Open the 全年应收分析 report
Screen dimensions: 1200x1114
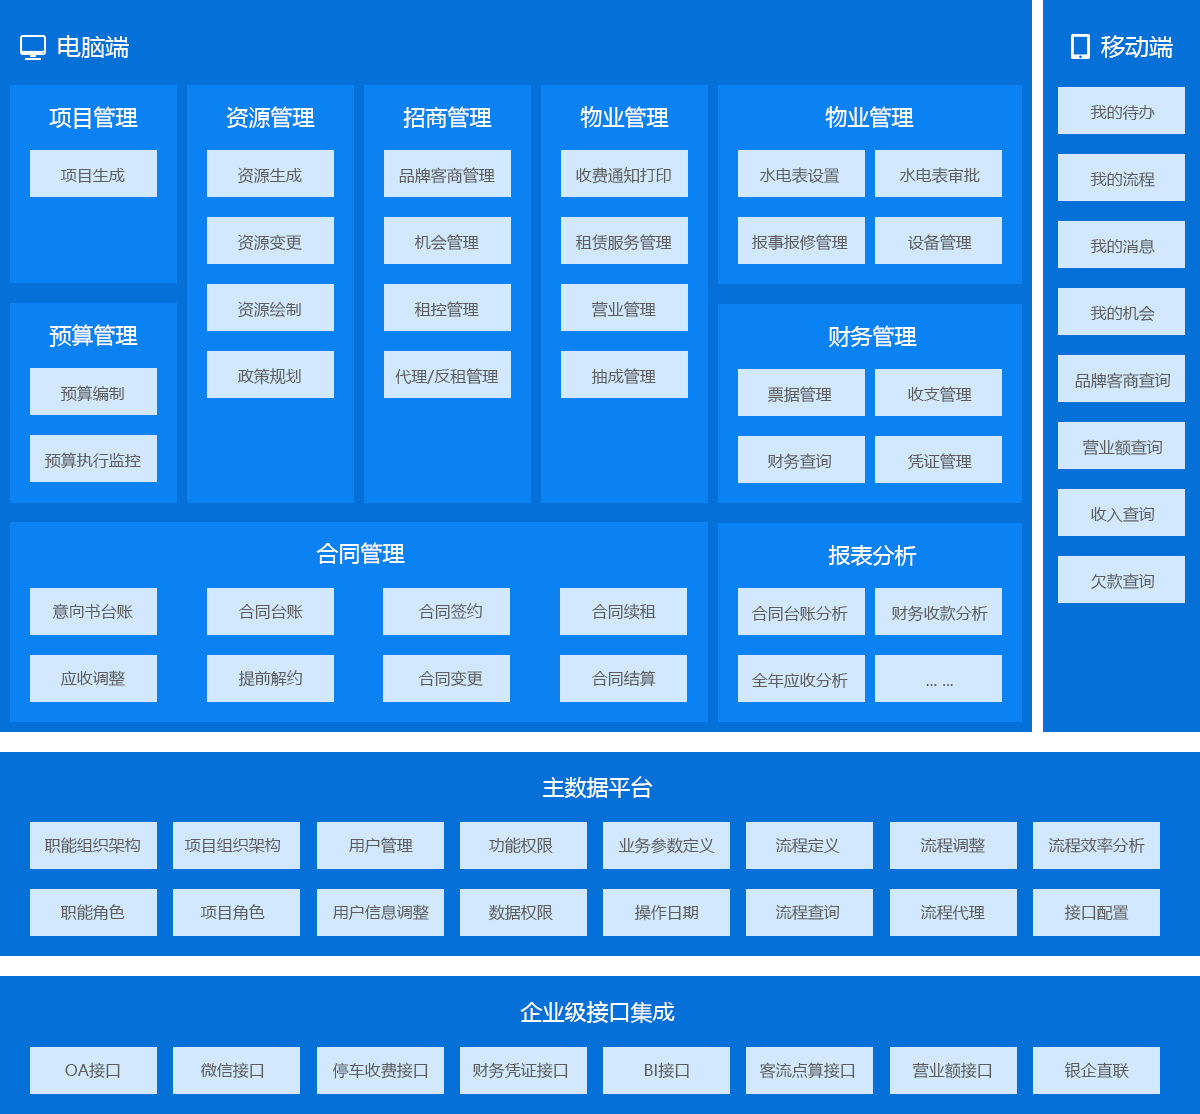(801, 679)
